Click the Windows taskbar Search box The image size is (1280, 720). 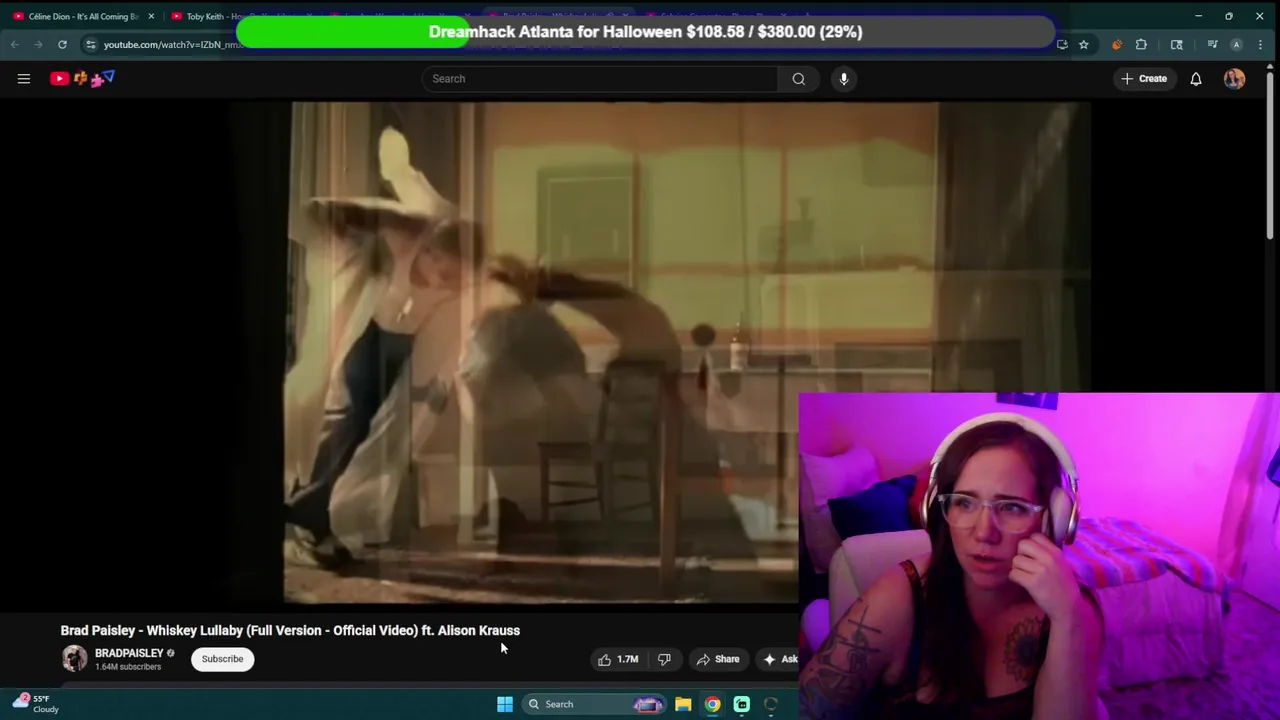pos(595,704)
